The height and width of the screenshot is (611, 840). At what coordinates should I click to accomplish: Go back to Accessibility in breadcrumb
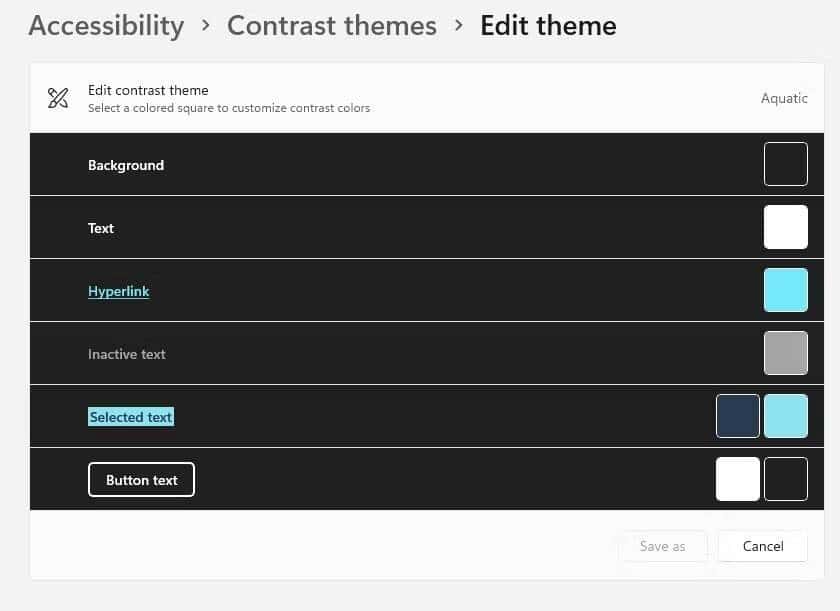pos(106,25)
